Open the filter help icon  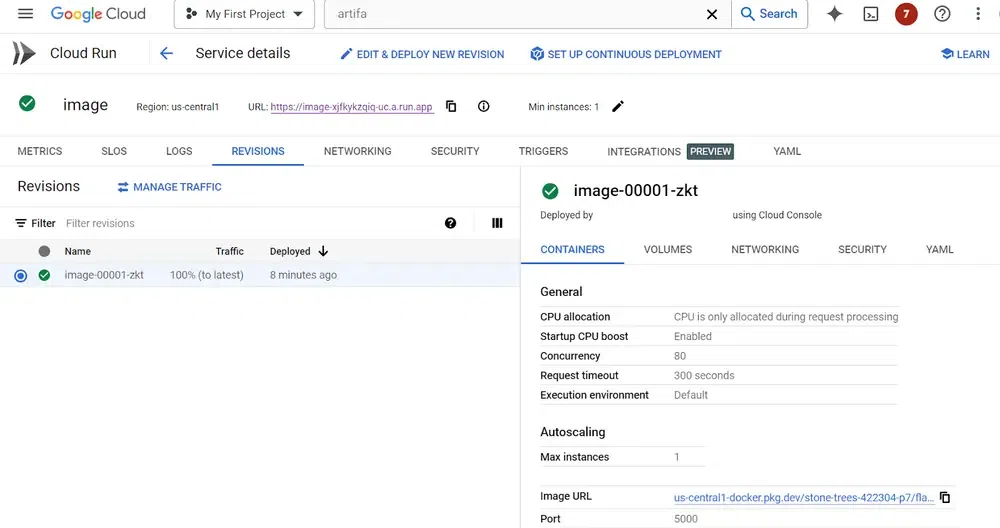pos(450,223)
